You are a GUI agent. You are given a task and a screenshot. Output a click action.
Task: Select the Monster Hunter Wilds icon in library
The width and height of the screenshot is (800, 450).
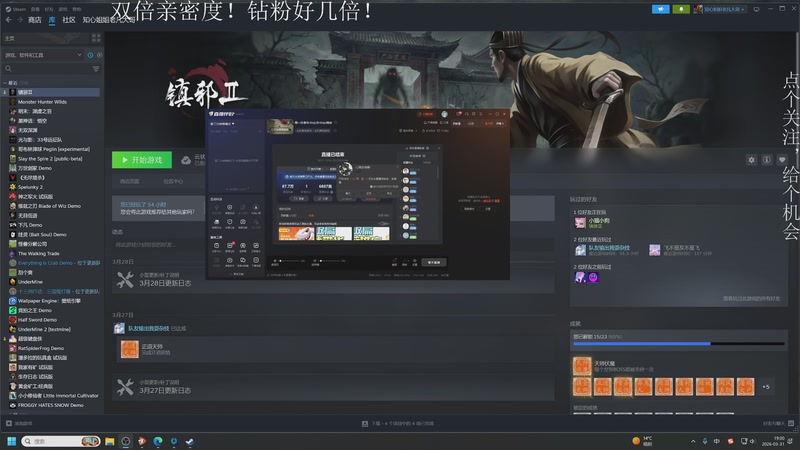[x=13, y=102]
